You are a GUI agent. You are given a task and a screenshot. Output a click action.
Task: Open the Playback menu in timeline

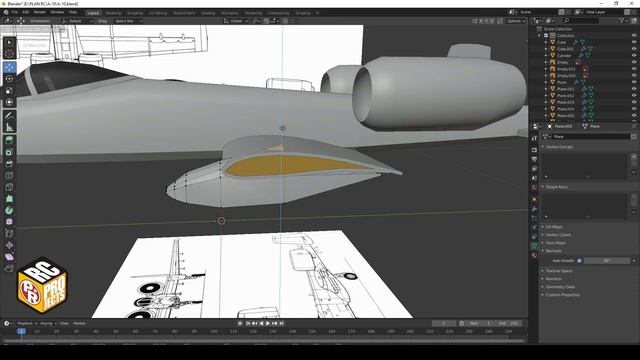27,323
